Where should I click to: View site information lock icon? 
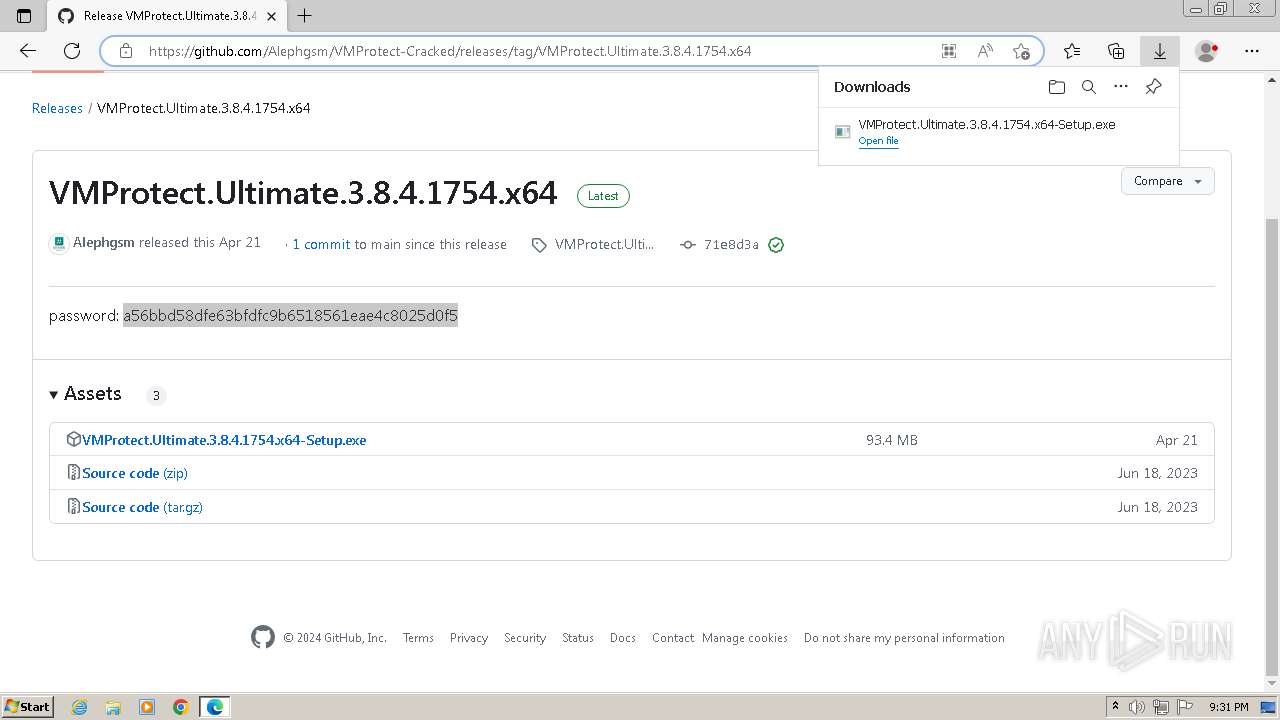pos(125,51)
